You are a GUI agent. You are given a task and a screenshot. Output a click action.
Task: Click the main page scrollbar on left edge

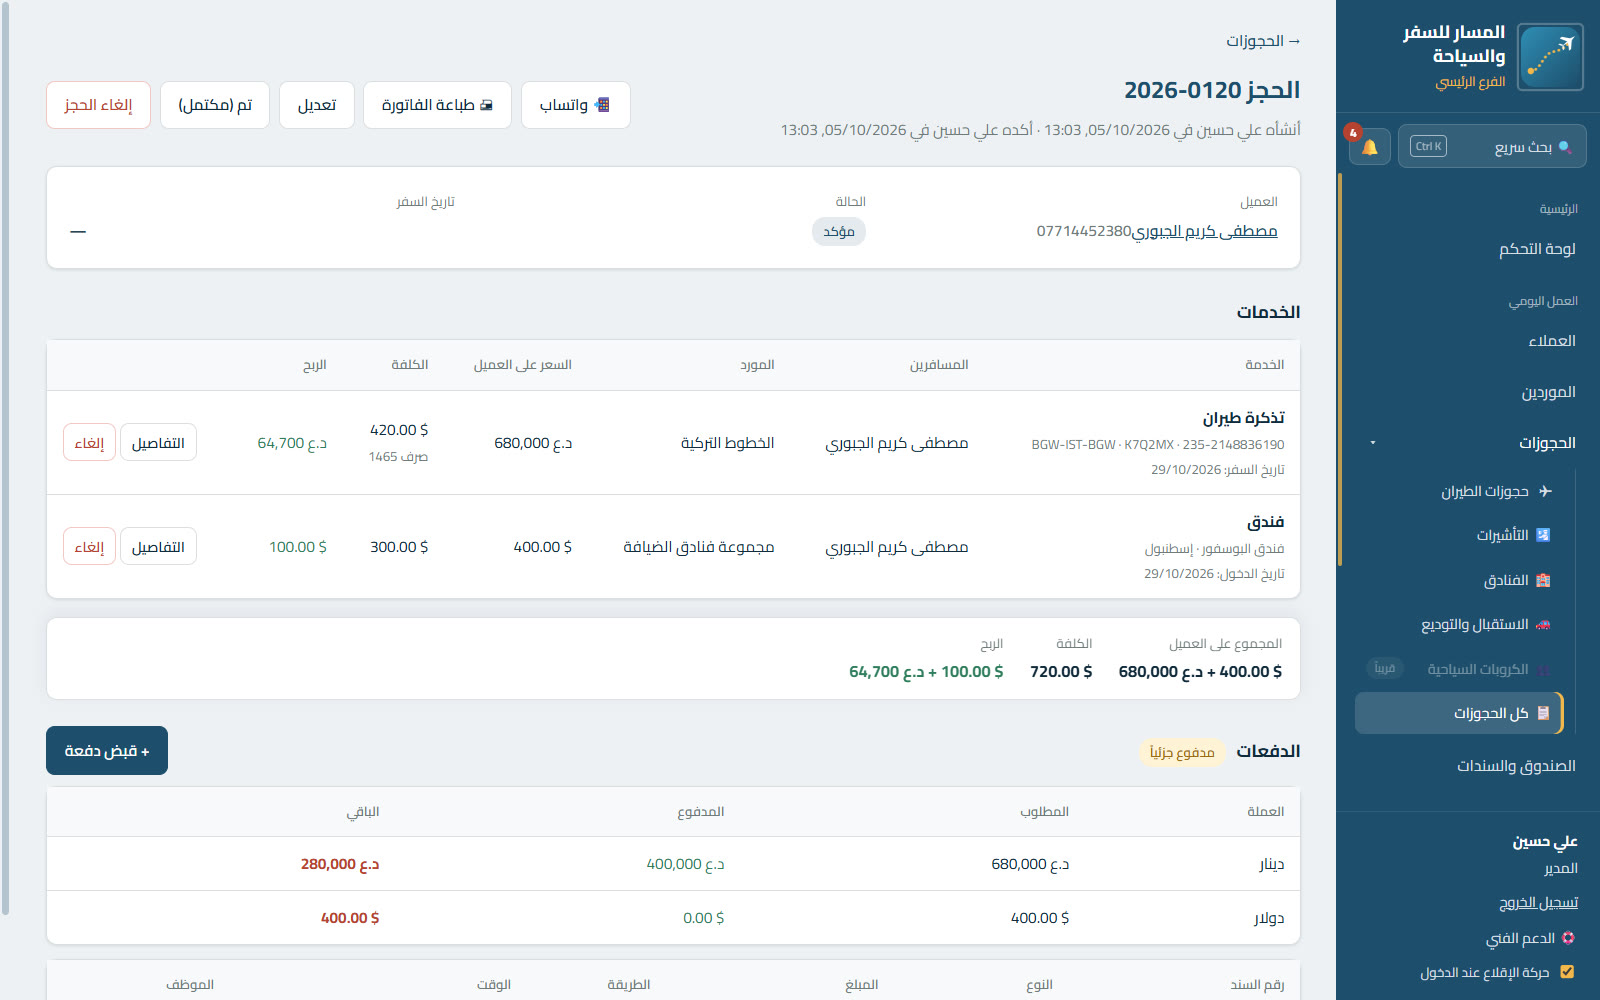tap(5, 457)
